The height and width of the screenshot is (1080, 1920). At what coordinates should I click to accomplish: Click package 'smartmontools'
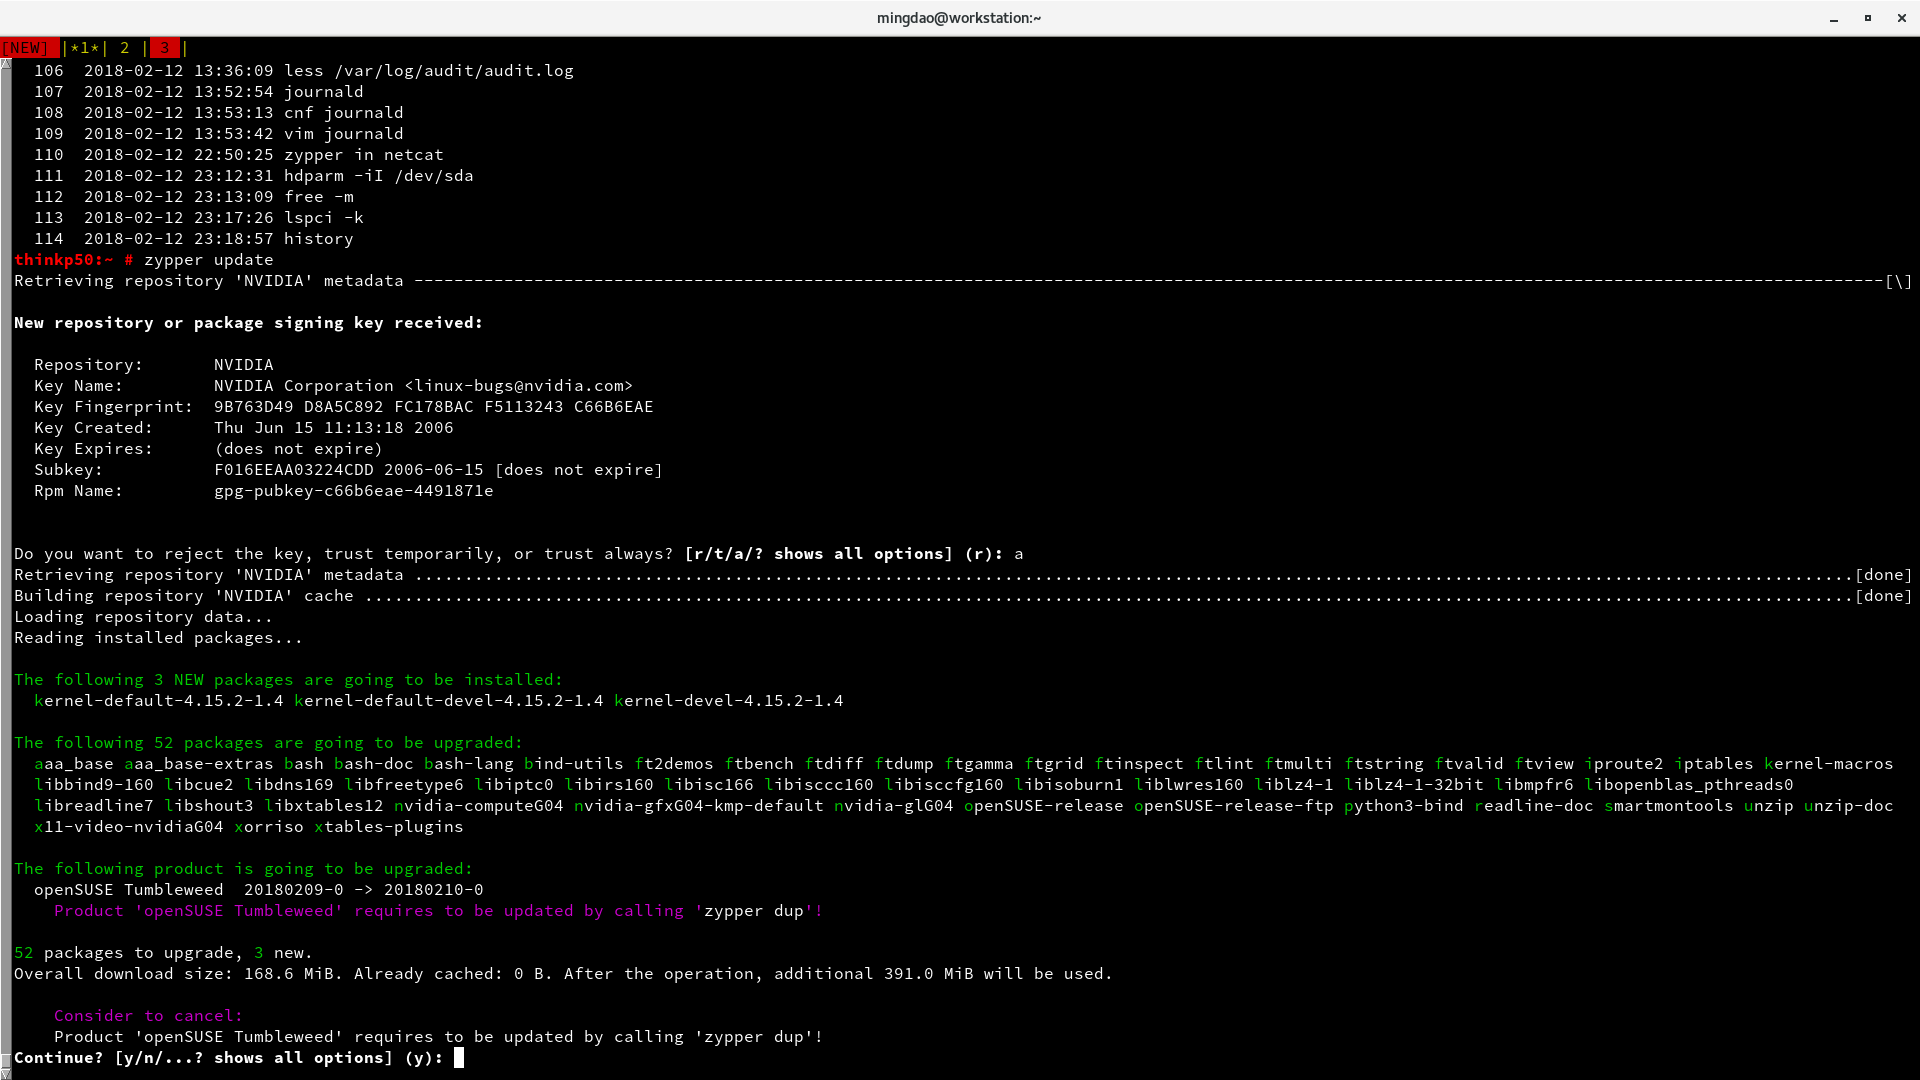coord(1669,806)
